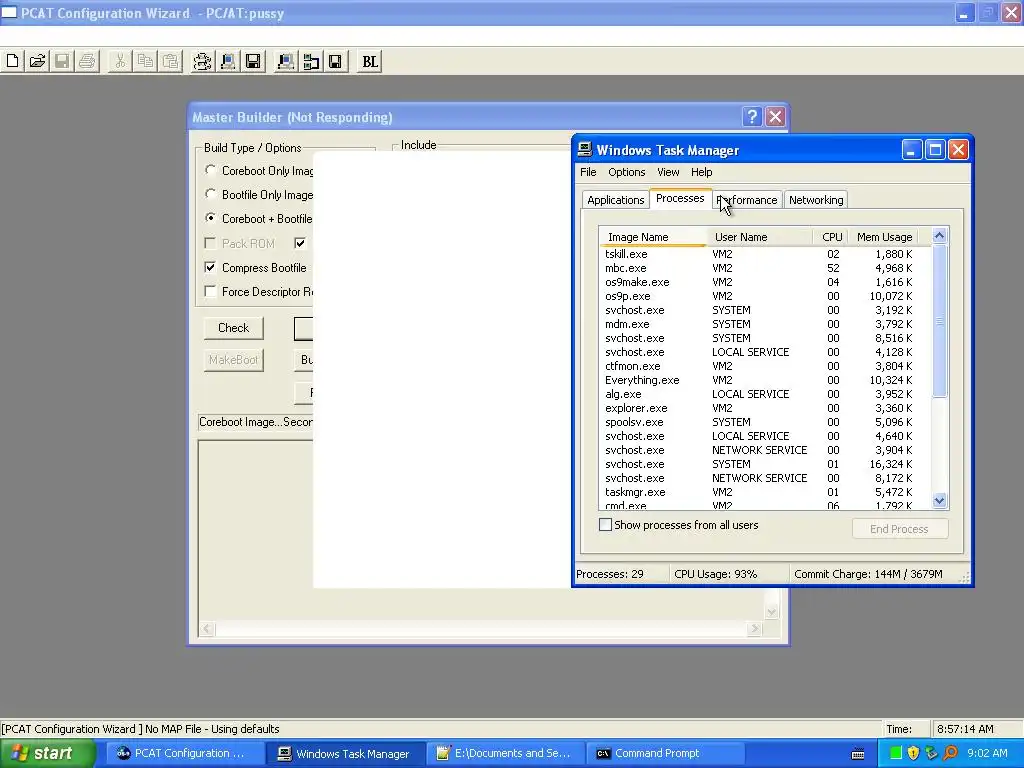Screen dimensions: 1024x768
Task: Click the computer icon left of the network icon
Action: point(285,61)
